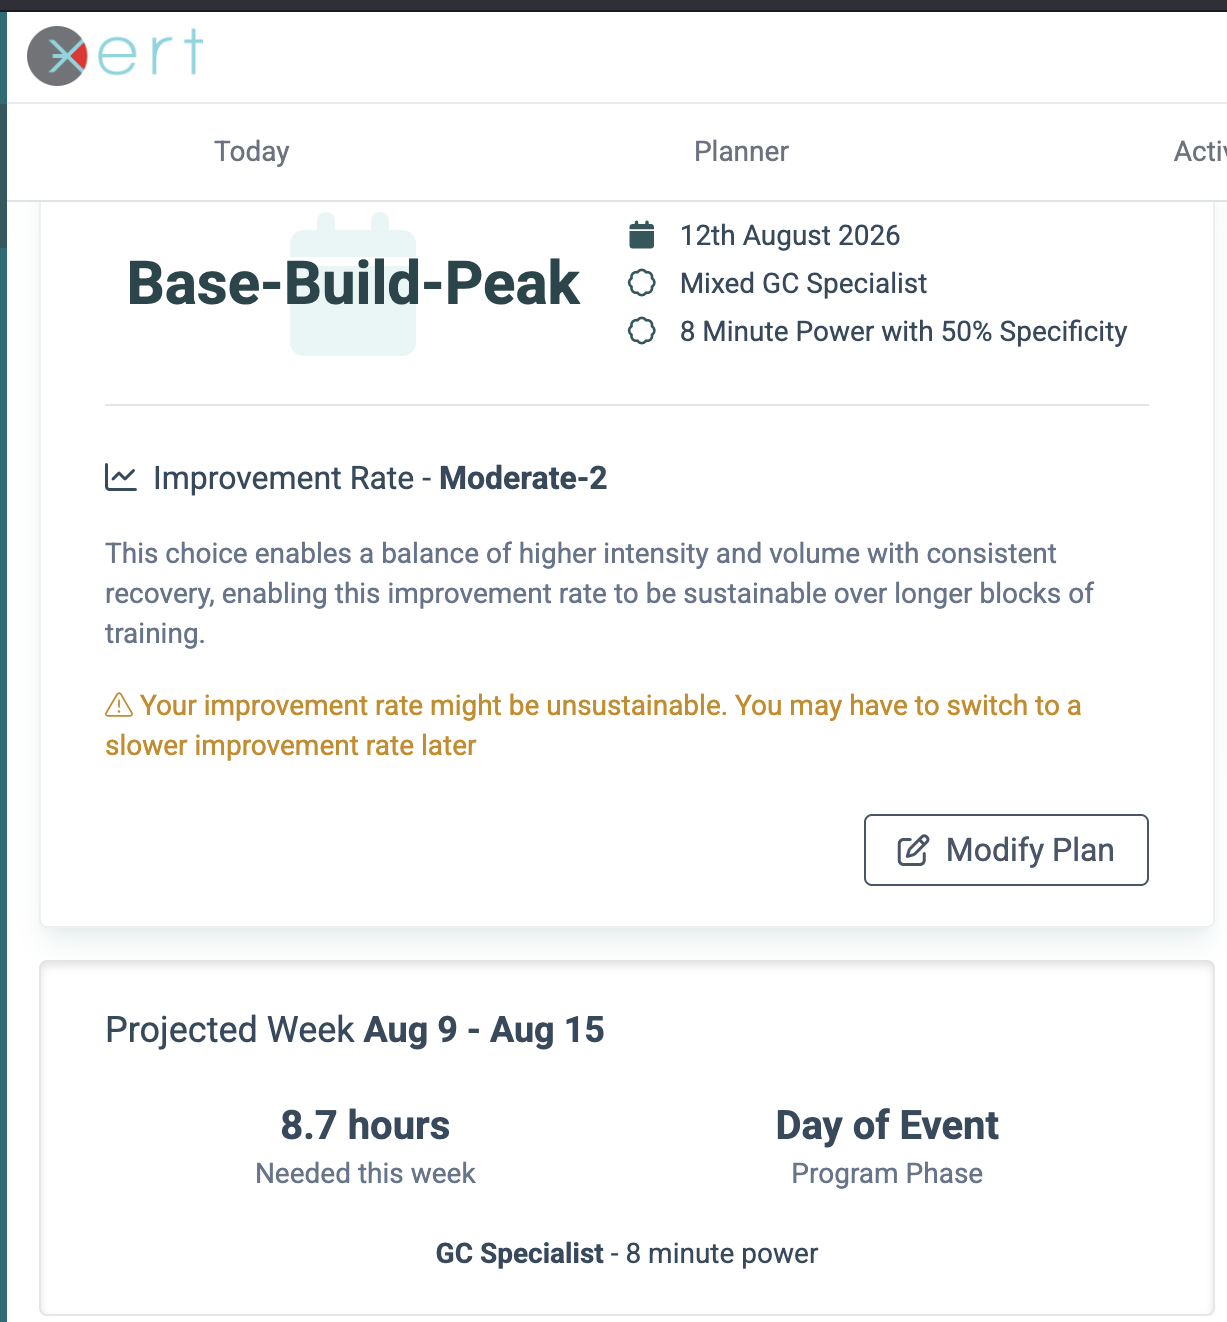The height and width of the screenshot is (1322, 1227).
Task: Click the 8.7 hours needed value
Action: pos(365,1125)
